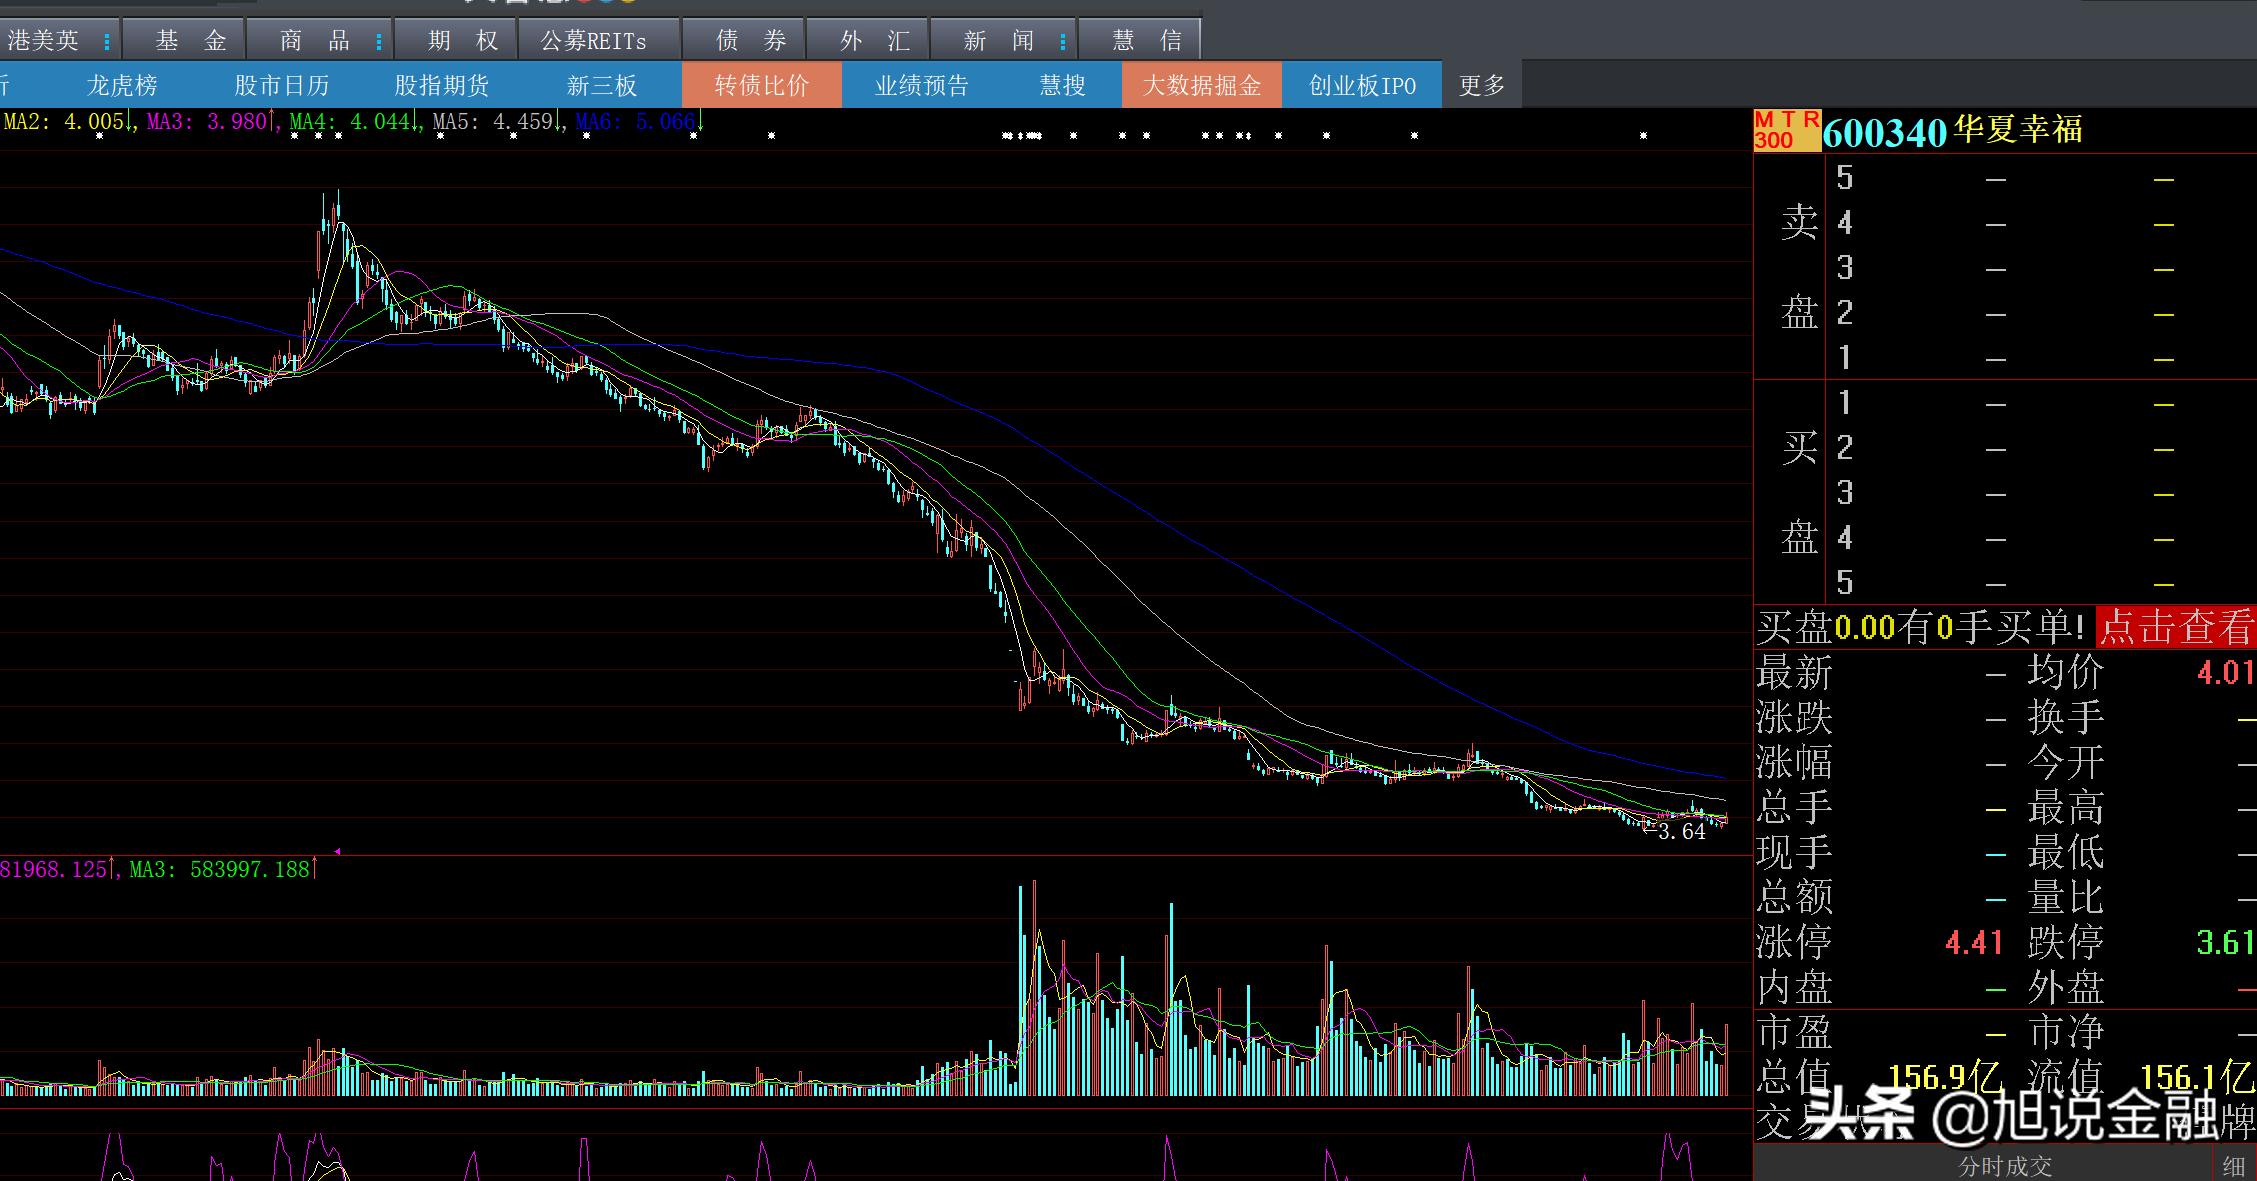Expand the 更多 shortcuts menu
This screenshot has width=2257, height=1181.
tap(1481, 86)
